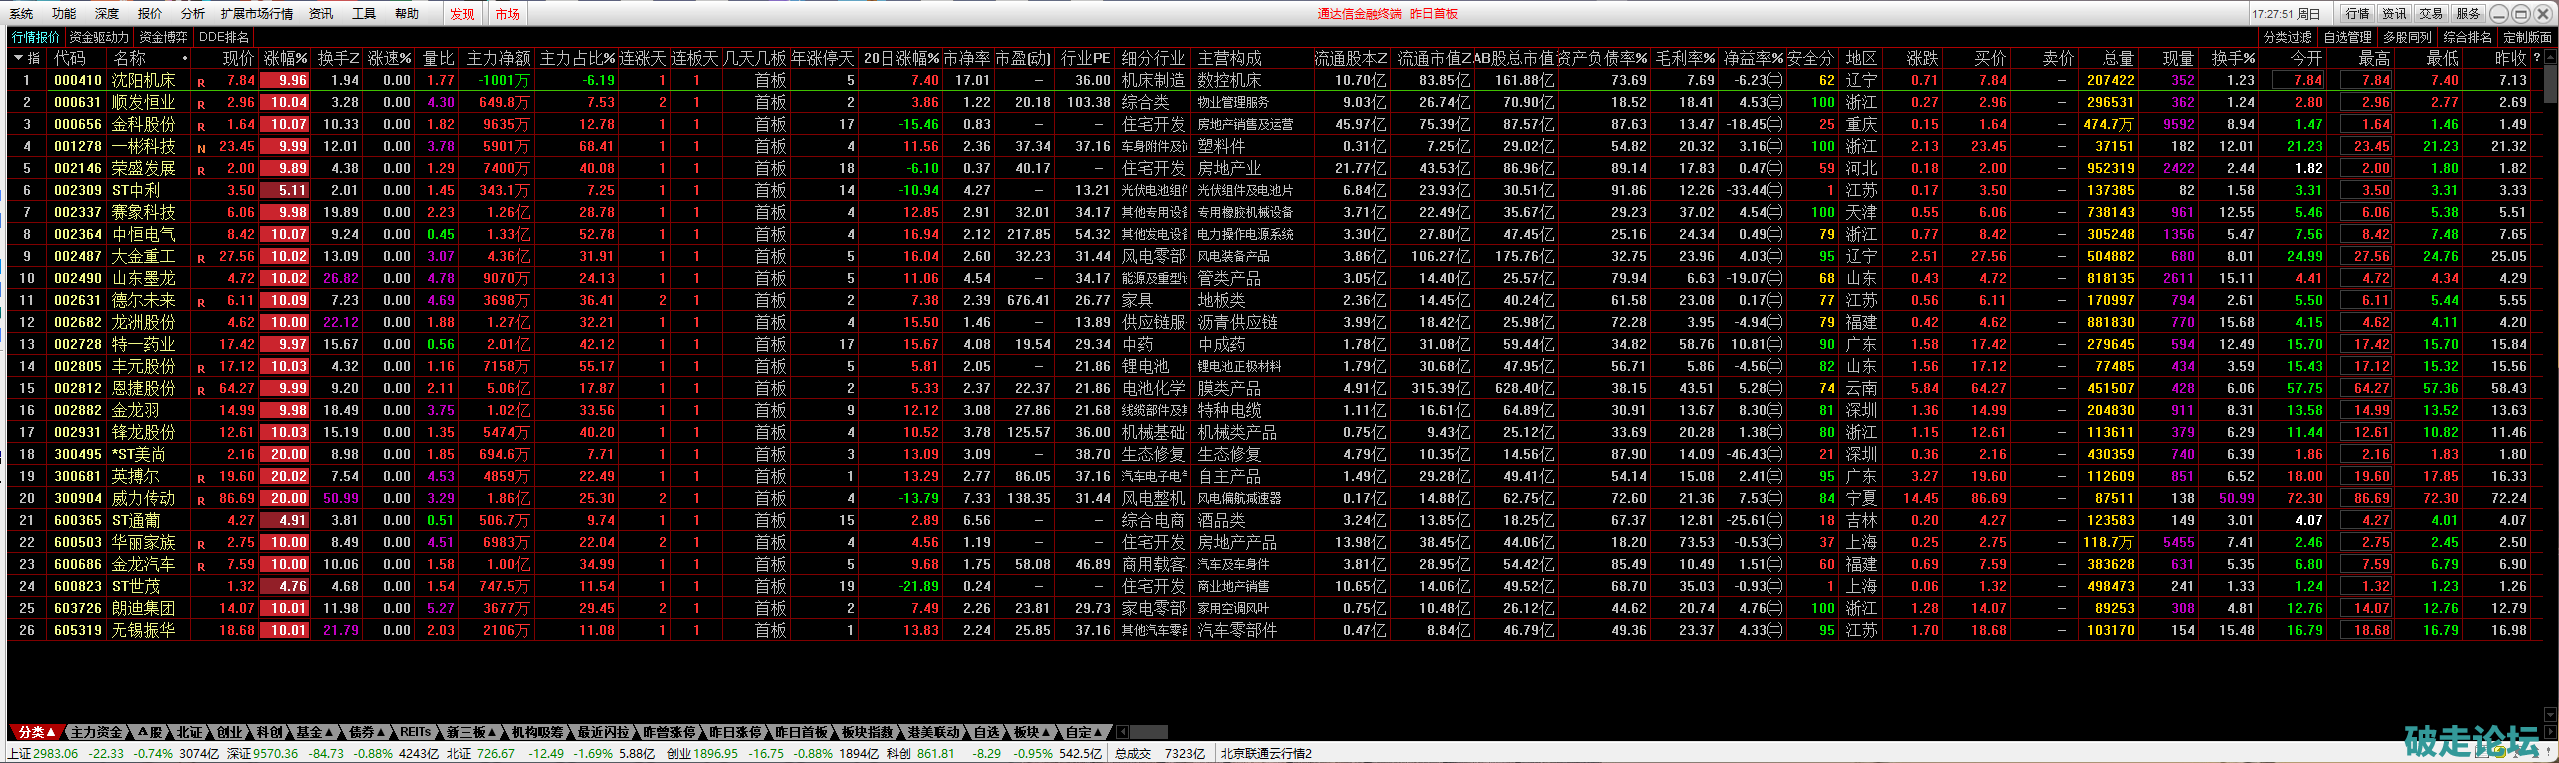Sort by the 涨幅% column header
Image resolution: width=2559 pixels, height=763 pixels.
[285, 58]
